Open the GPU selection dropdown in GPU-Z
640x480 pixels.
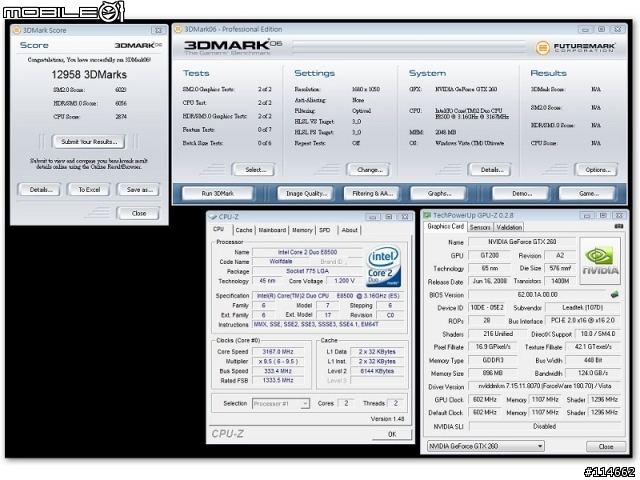click(x=486, y=446)
